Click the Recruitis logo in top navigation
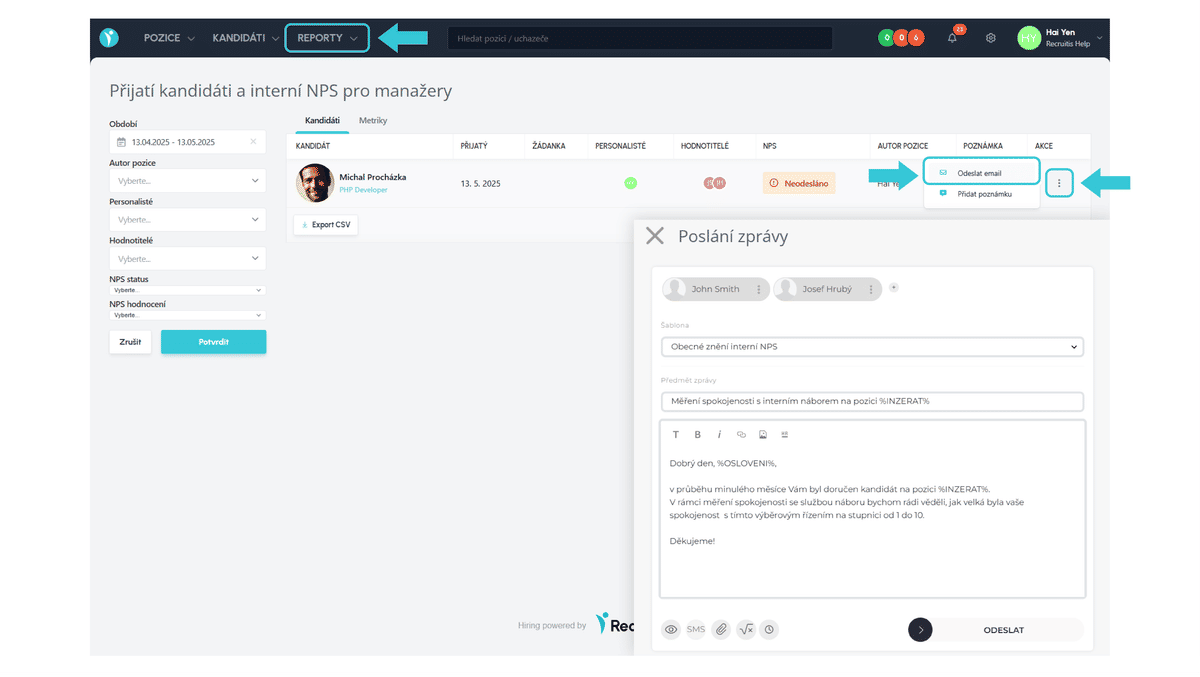The width and height of the screenshot is (1200, 677). (109, 38)
